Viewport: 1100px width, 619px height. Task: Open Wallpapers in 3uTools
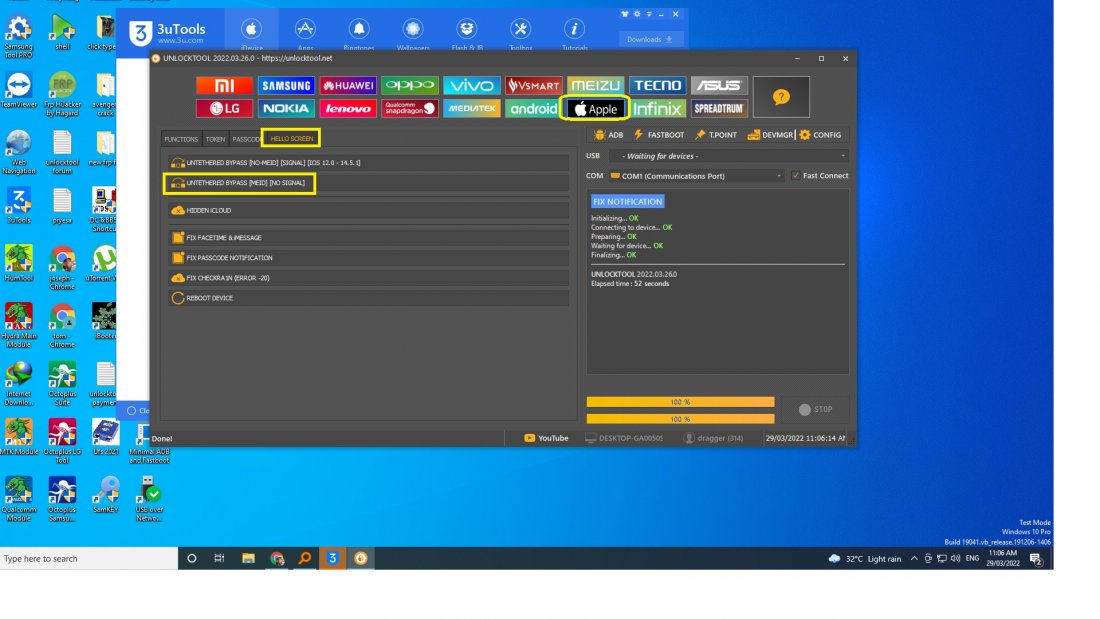coord(412,33)
